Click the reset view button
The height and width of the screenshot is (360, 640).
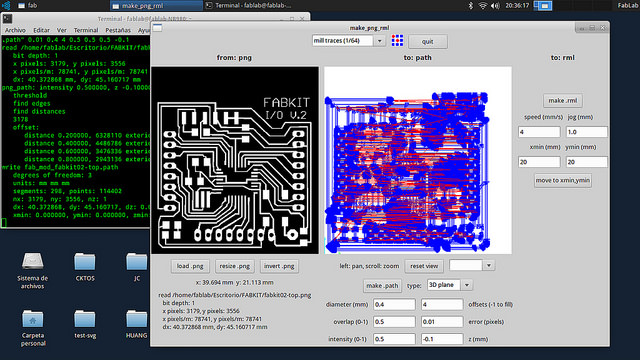coord(424,266)
